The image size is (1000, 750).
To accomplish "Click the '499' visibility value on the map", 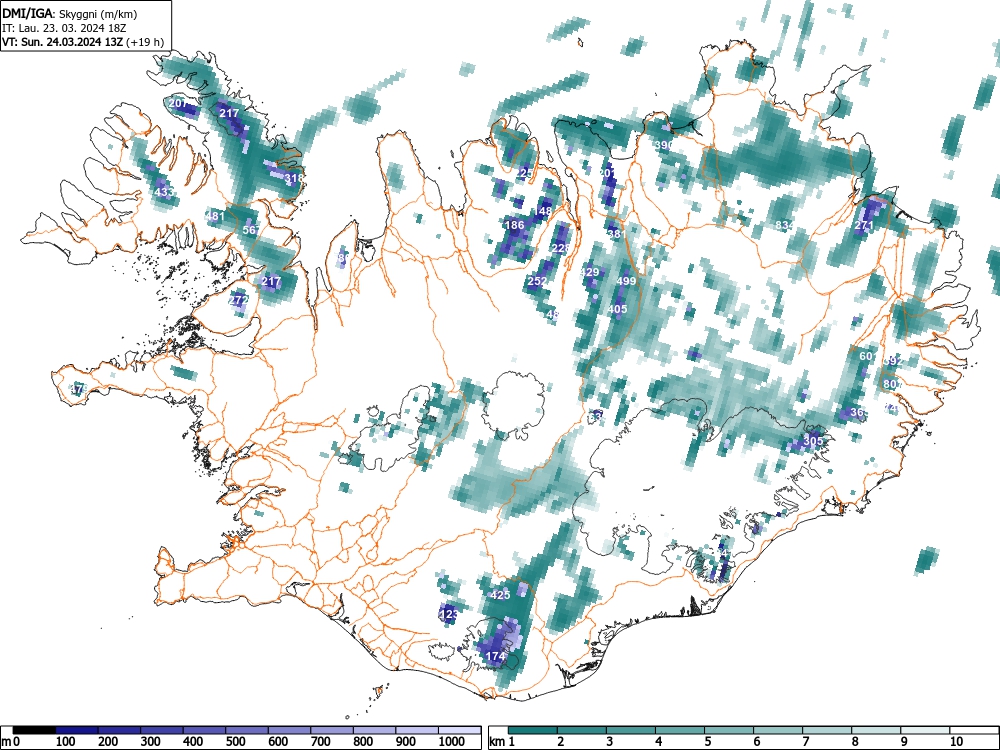I will pos(626,281).
